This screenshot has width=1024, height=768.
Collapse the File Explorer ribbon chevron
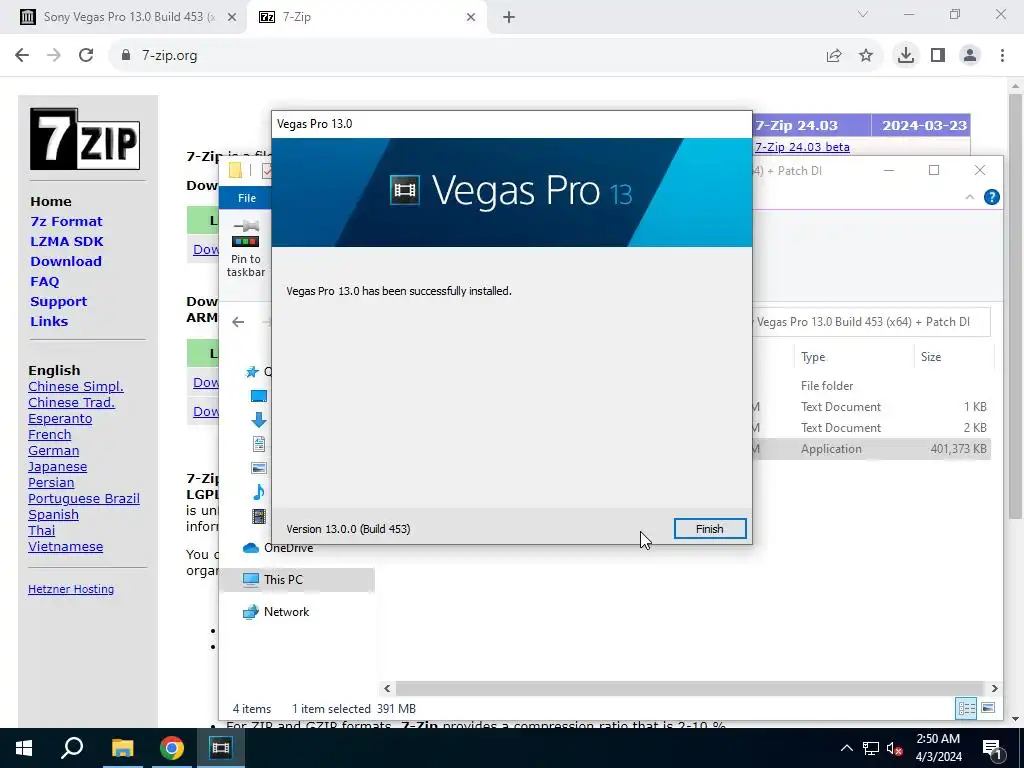tap(970, 197)
